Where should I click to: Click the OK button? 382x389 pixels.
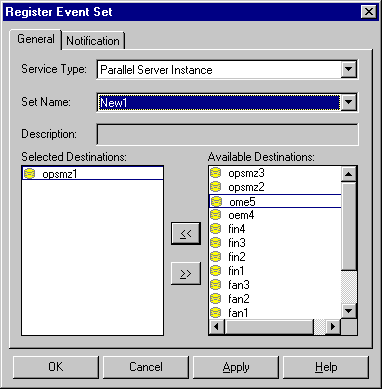click(56, 367)
